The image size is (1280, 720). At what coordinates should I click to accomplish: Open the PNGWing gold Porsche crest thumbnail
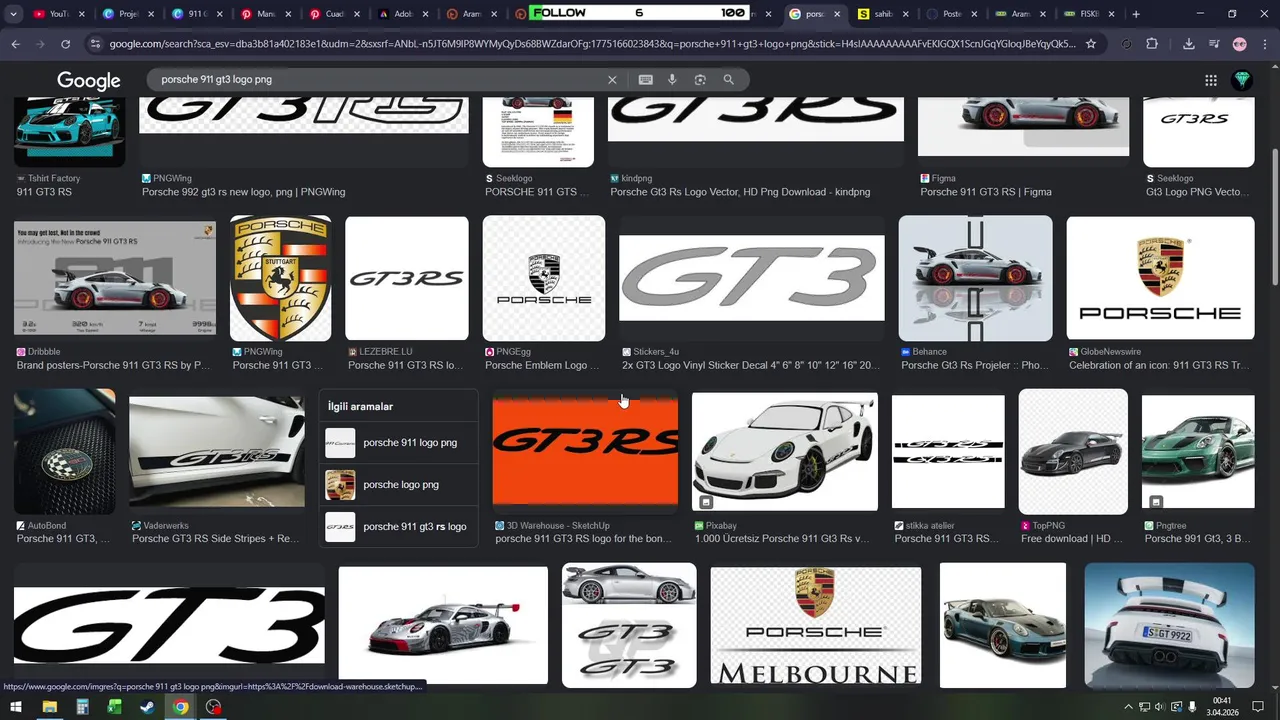click(x=281, y=279)
